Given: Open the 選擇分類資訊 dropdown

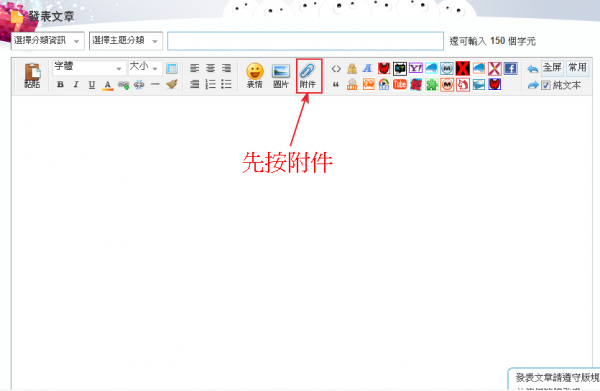Looking at the screenshot, I should 48,41.
